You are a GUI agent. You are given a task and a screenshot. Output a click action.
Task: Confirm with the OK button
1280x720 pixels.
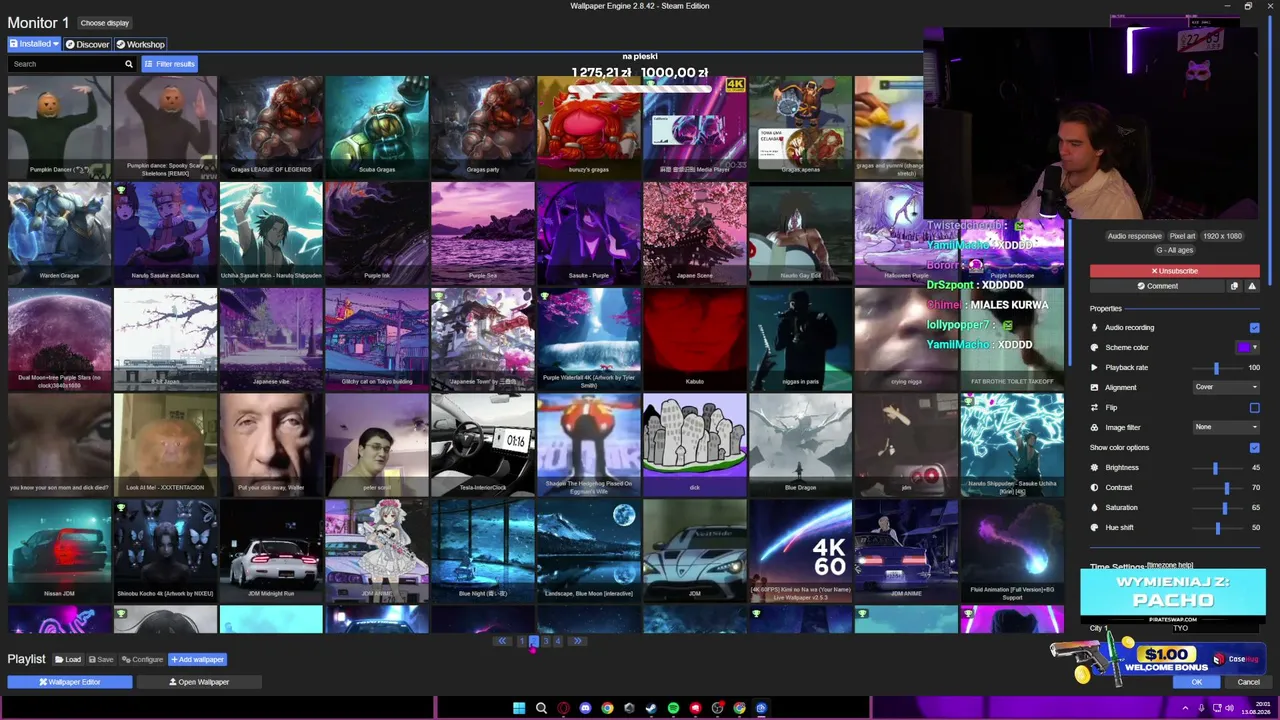[1197, 682]
